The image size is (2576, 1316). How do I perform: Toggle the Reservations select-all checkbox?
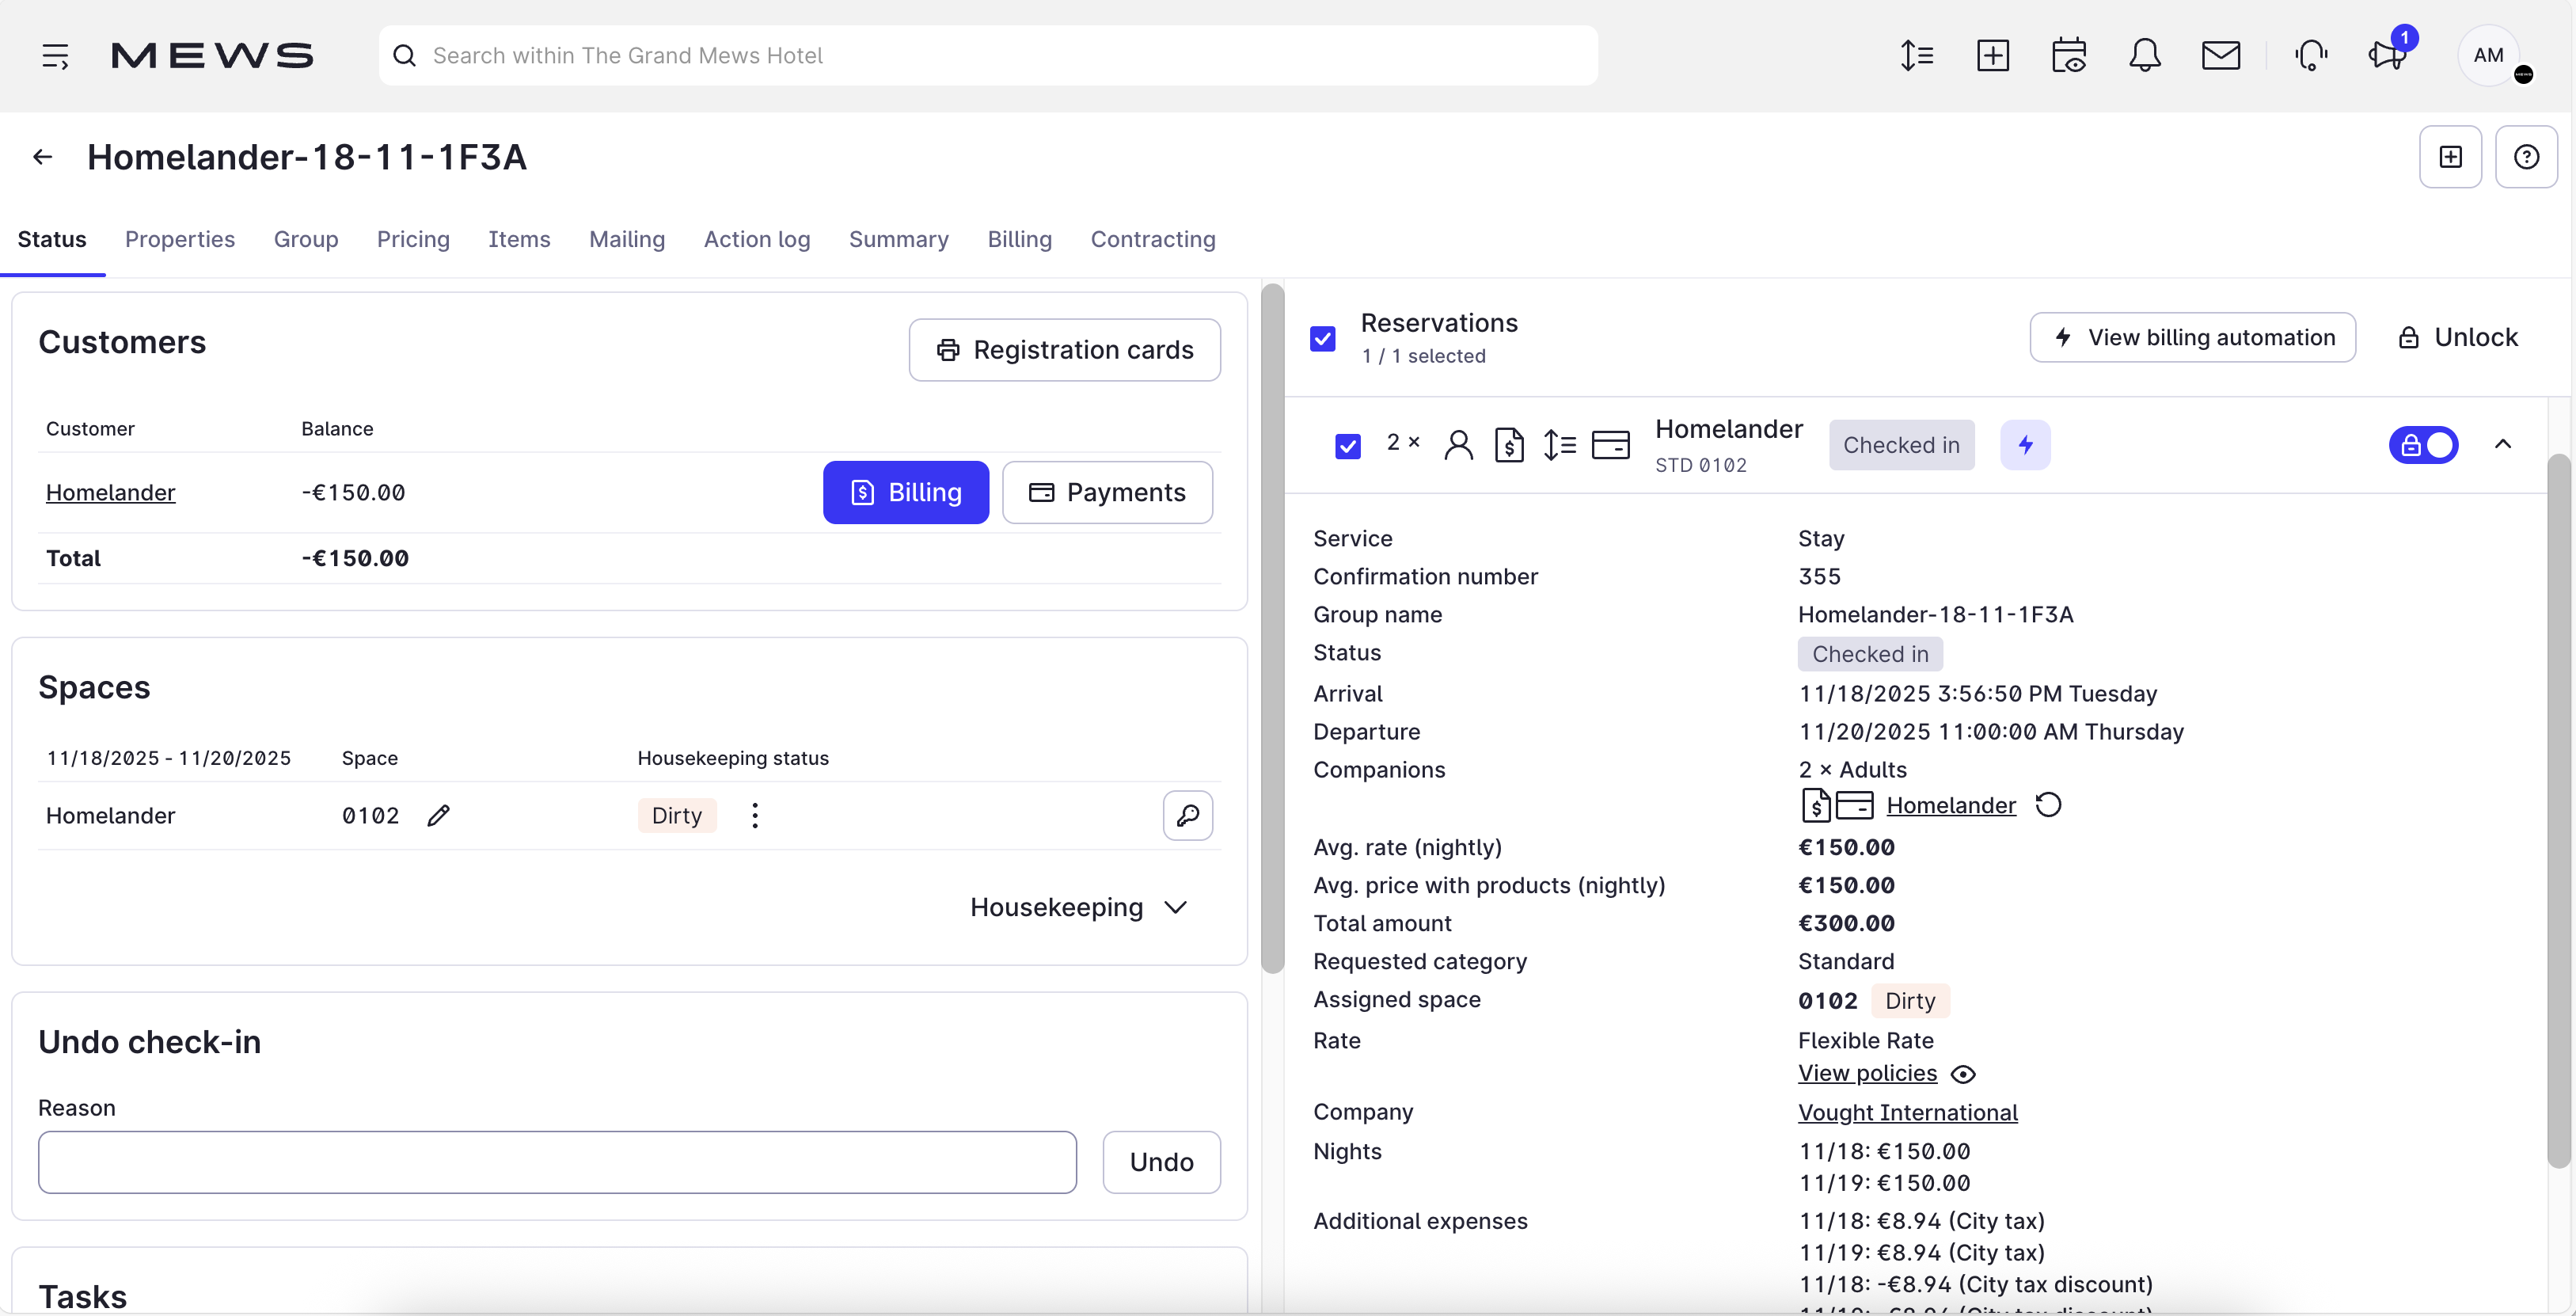1322,339
